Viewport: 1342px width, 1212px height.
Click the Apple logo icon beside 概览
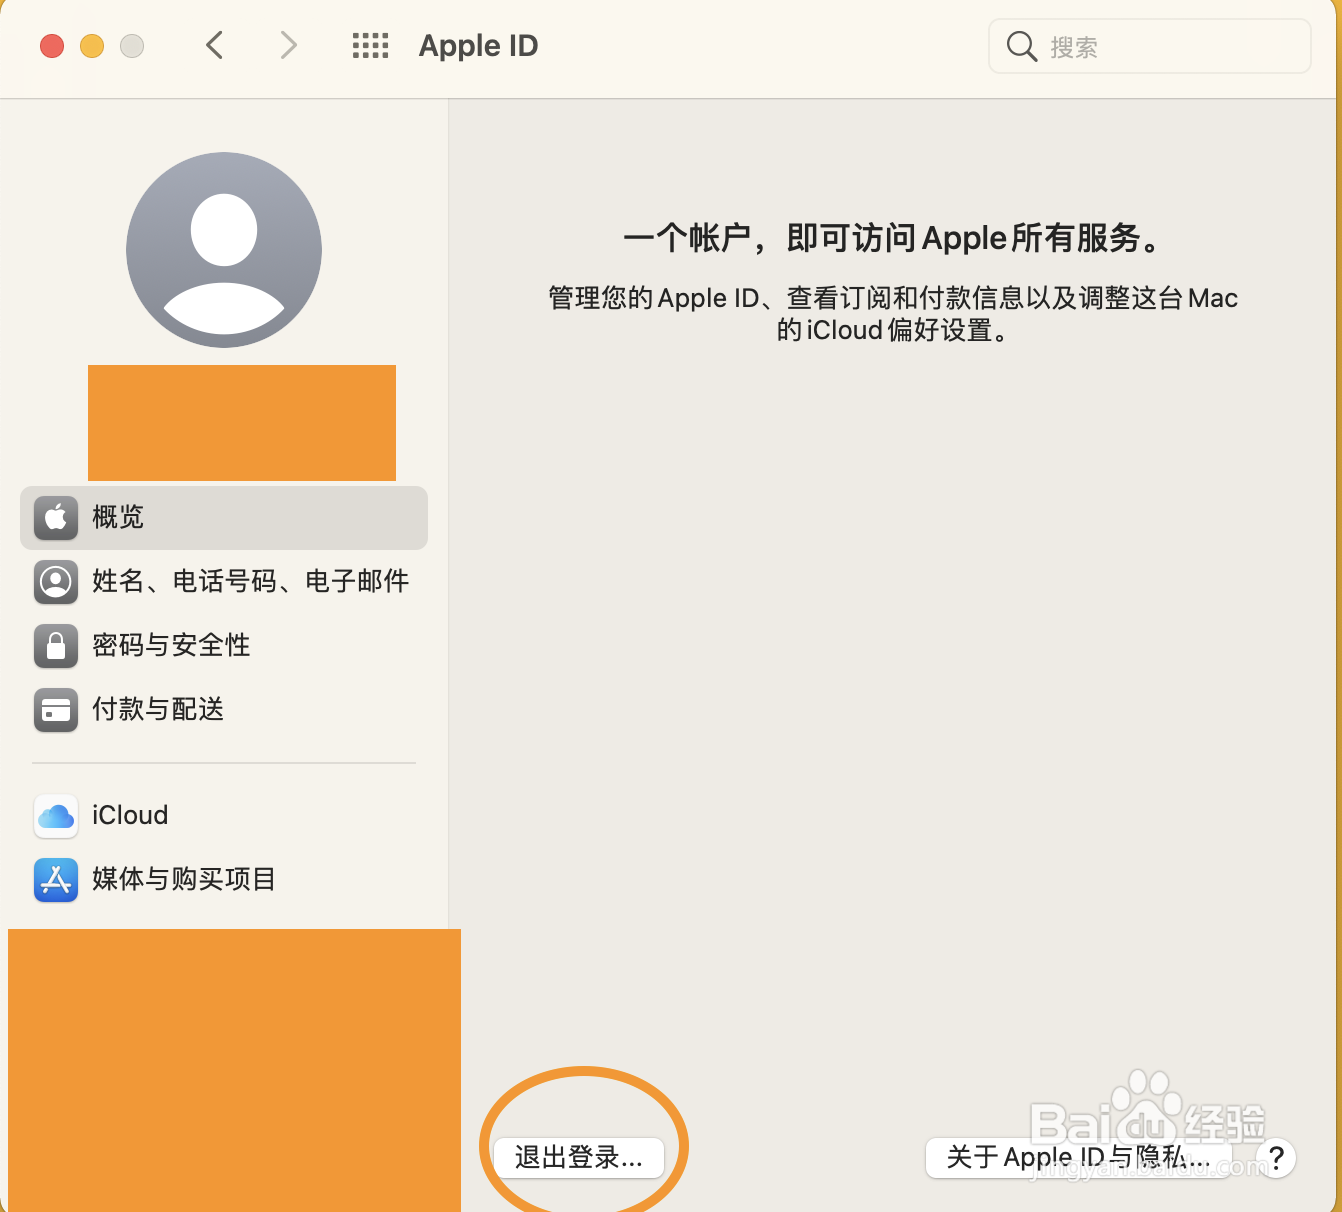point(56,517)
